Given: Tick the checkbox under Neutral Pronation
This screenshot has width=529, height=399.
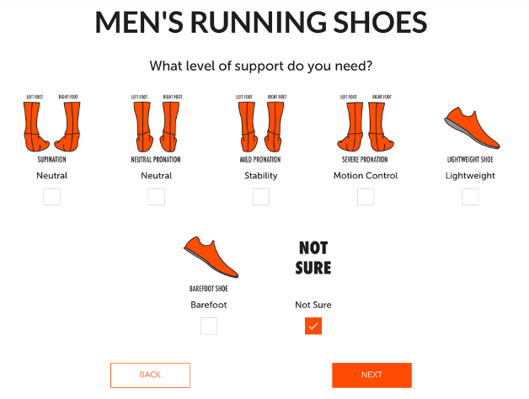Looking at the screenshot, I should 156,197.
